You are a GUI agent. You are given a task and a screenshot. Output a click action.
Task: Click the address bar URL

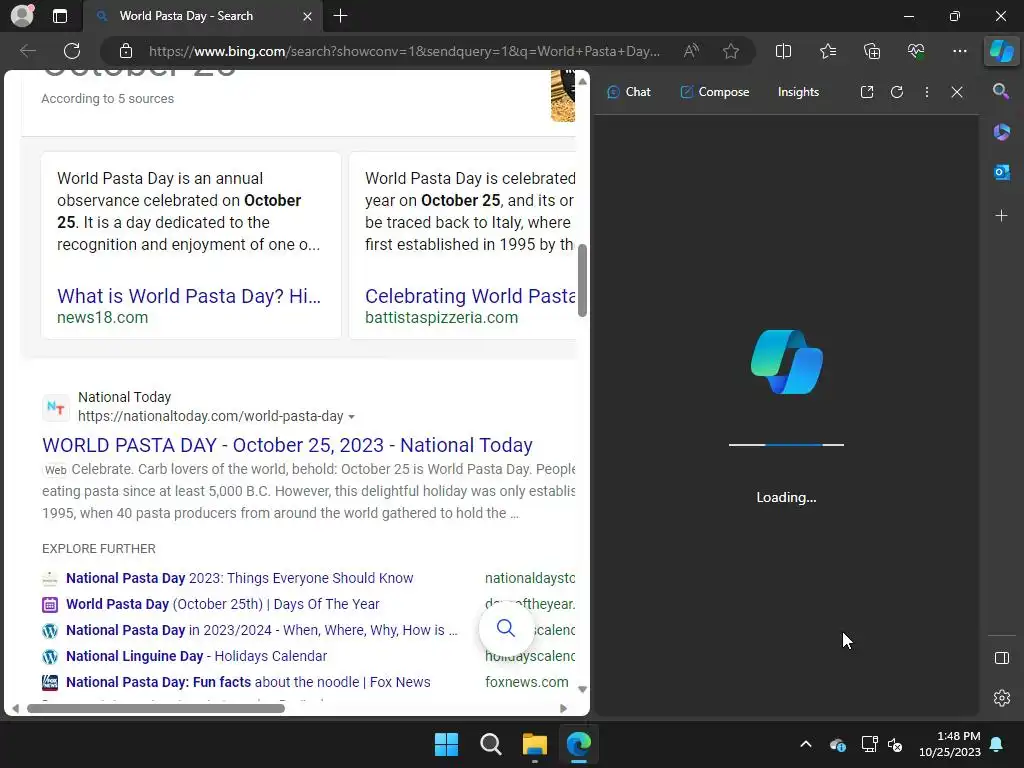coord(404,51)
